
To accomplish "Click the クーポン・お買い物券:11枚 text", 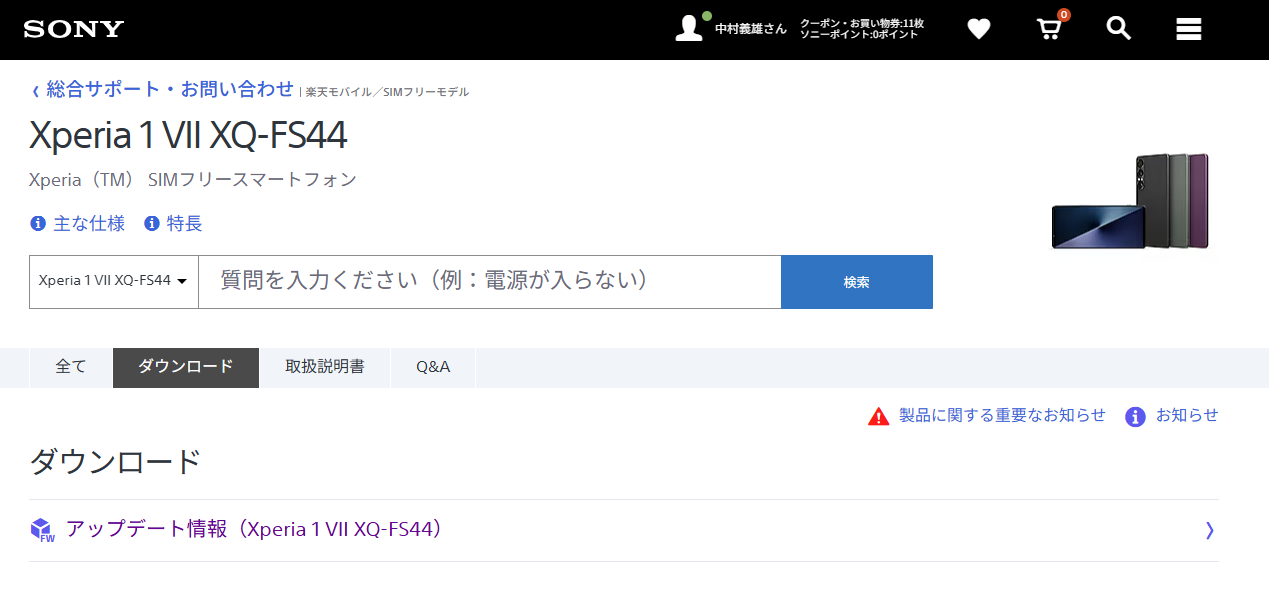I will tap(862, 23).
